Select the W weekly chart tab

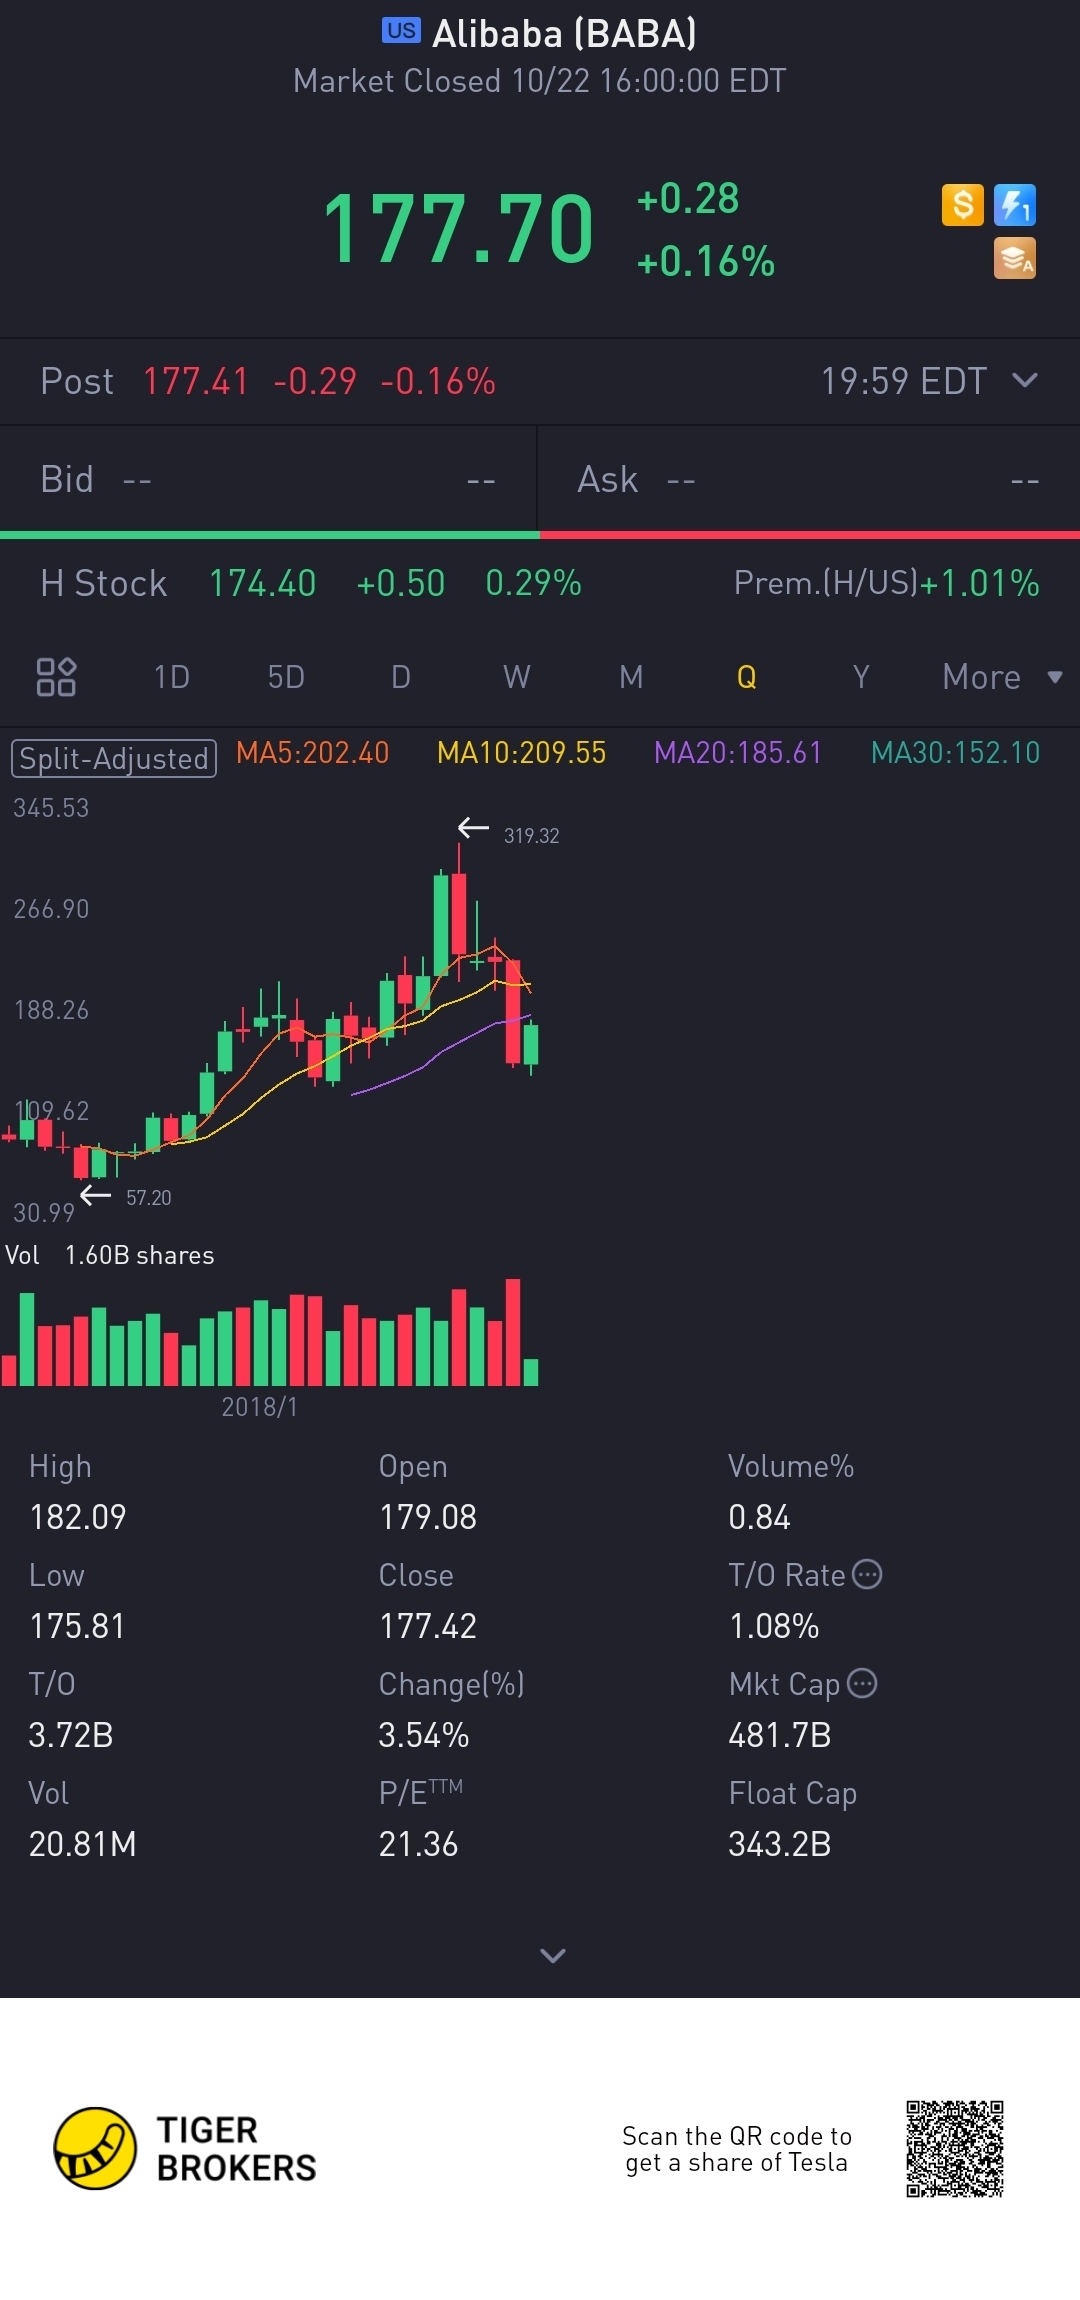click(x=517, y=677)
